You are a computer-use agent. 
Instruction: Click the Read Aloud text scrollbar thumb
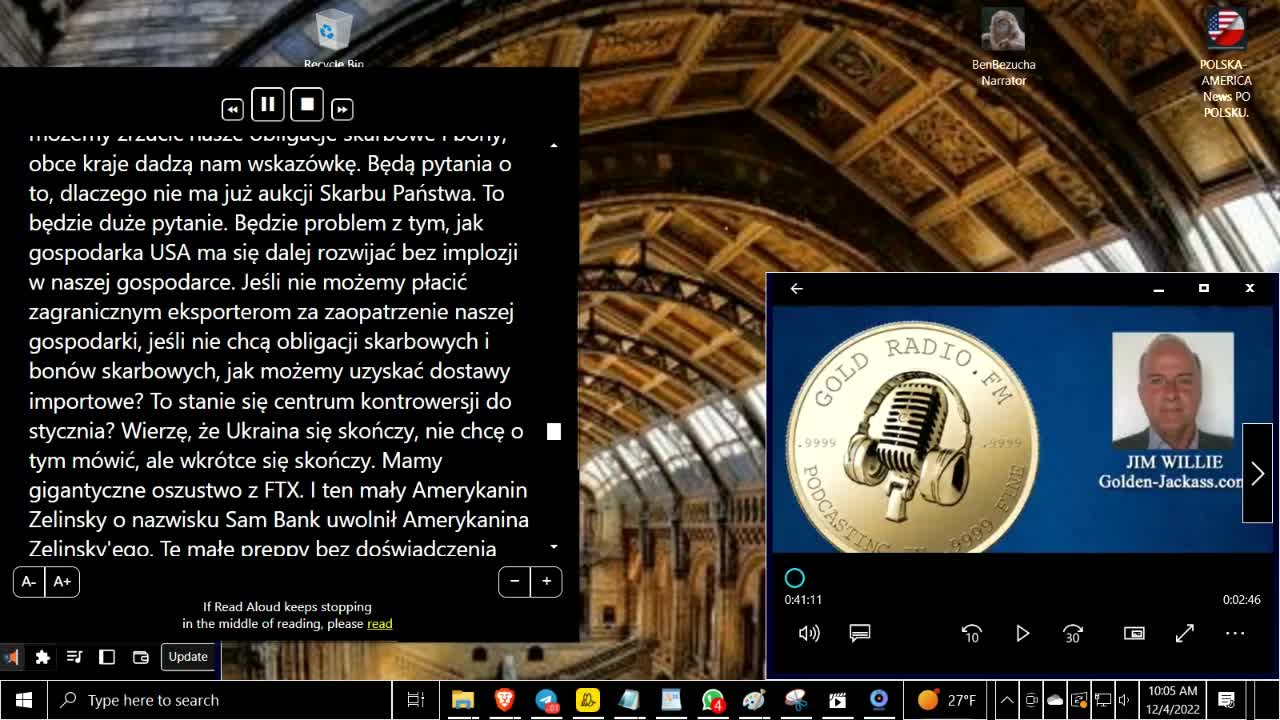[x=554, y=431]
